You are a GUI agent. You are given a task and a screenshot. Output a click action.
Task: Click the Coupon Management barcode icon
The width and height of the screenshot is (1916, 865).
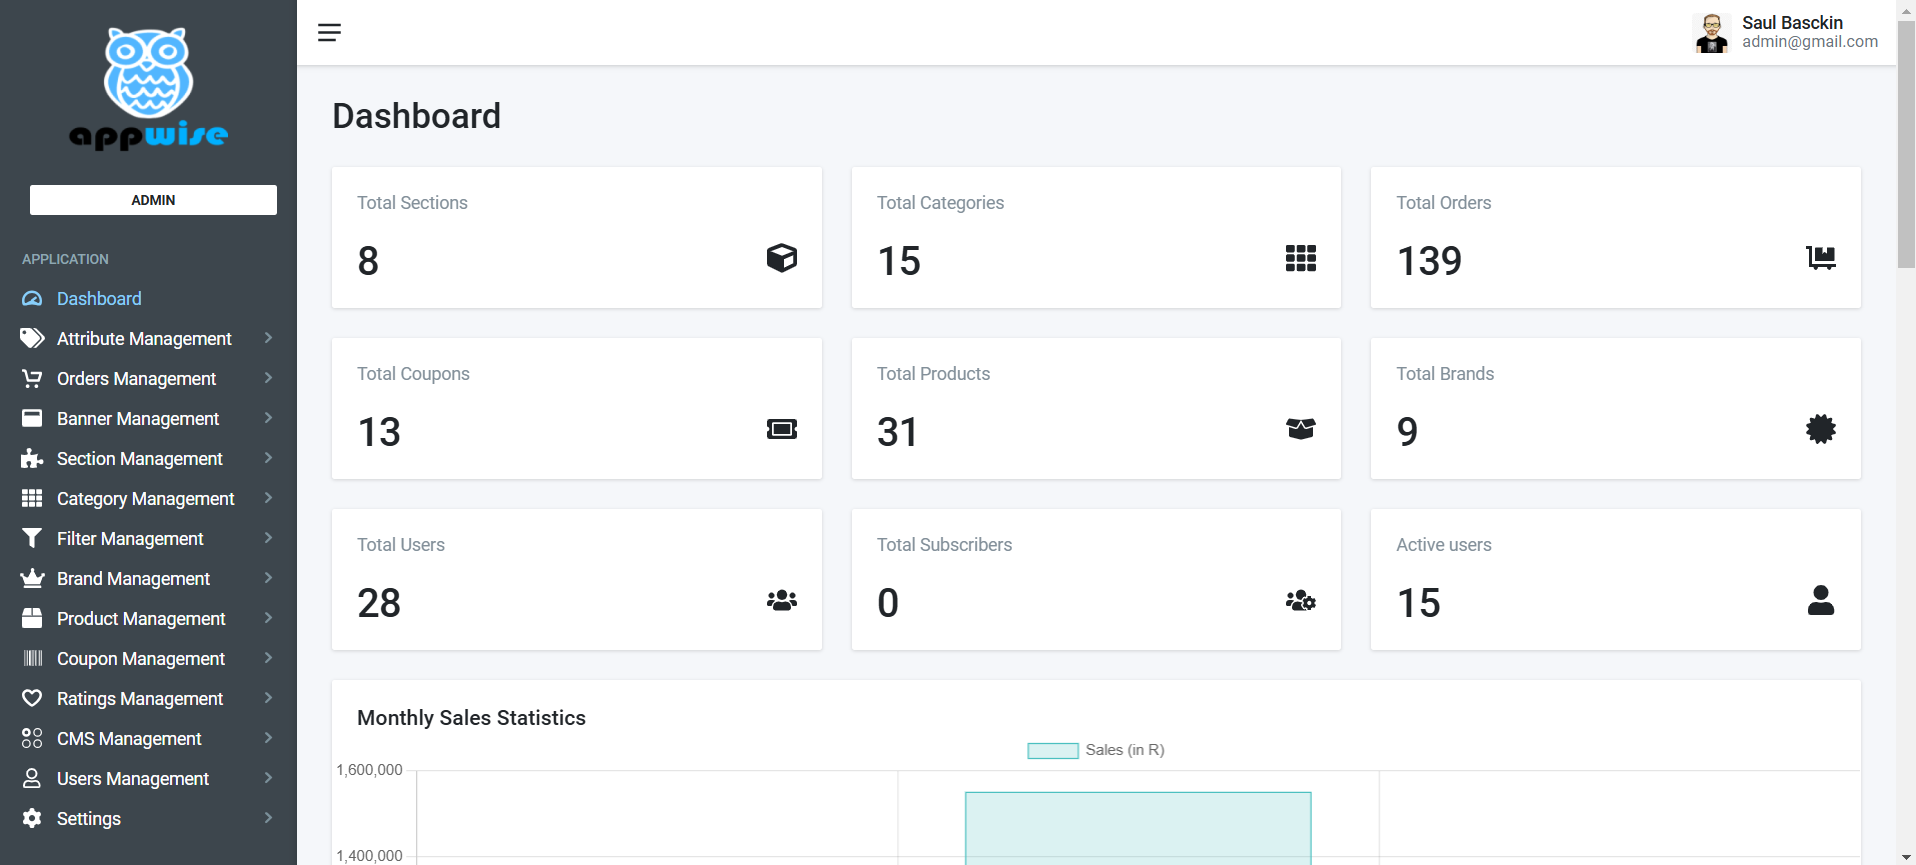tap(32, 658)
